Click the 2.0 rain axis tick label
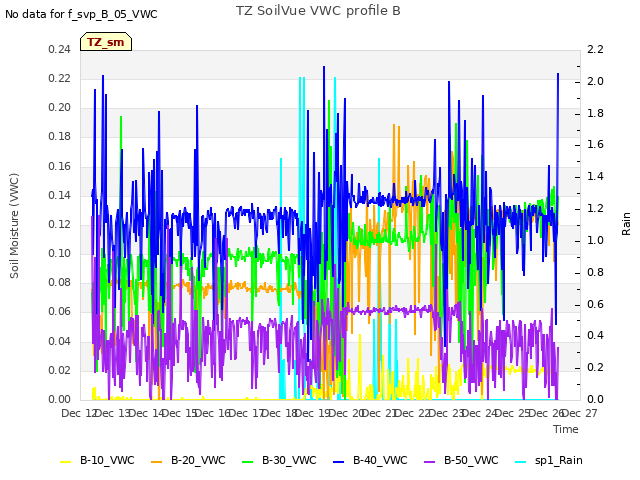This screenshot has height=480, width=640. click(x=595, y=81)
